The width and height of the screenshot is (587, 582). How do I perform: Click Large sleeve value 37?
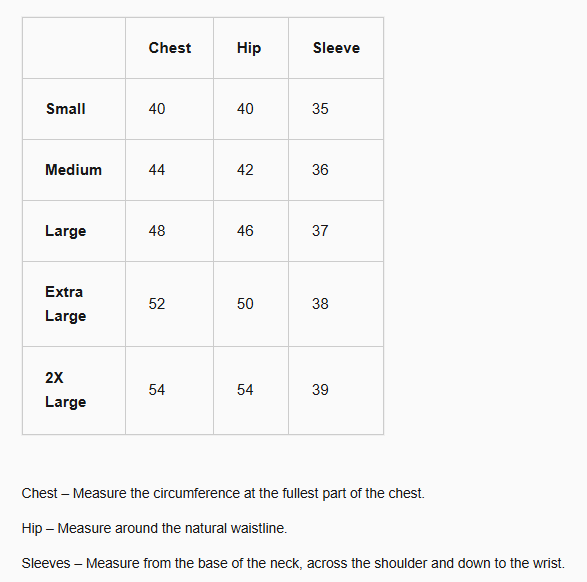pyautogui.click(x=320, y=231)
